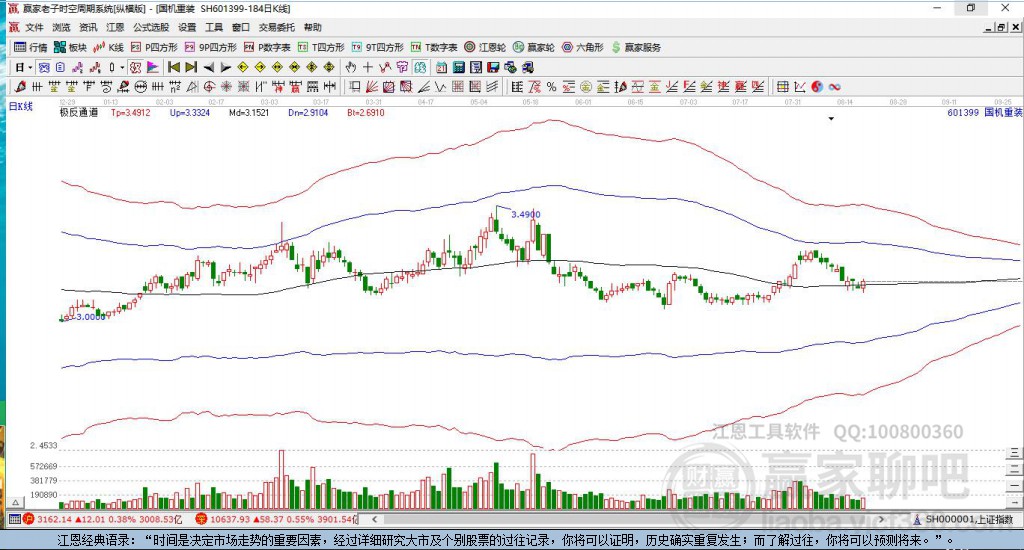Open the 赢家服务 button
The width and height of the screenshot is (1024, 550).
click(636, 47)
